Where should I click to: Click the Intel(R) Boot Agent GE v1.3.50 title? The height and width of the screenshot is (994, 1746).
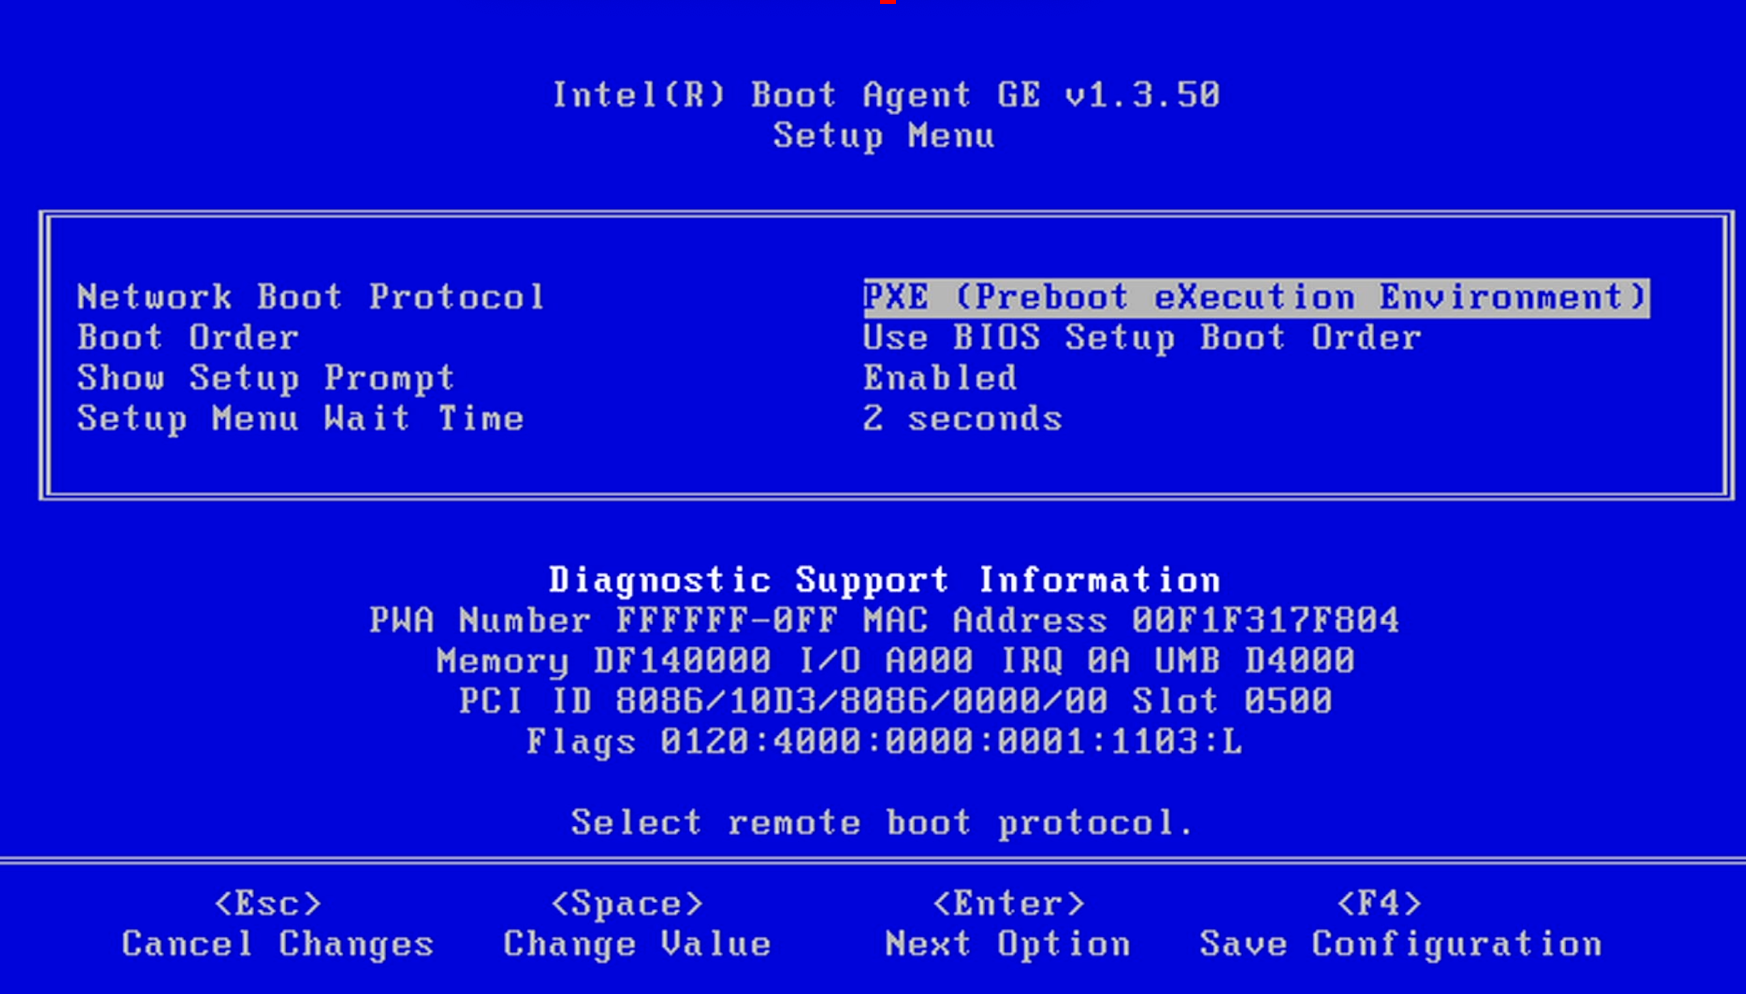click(x=886, y=95)
